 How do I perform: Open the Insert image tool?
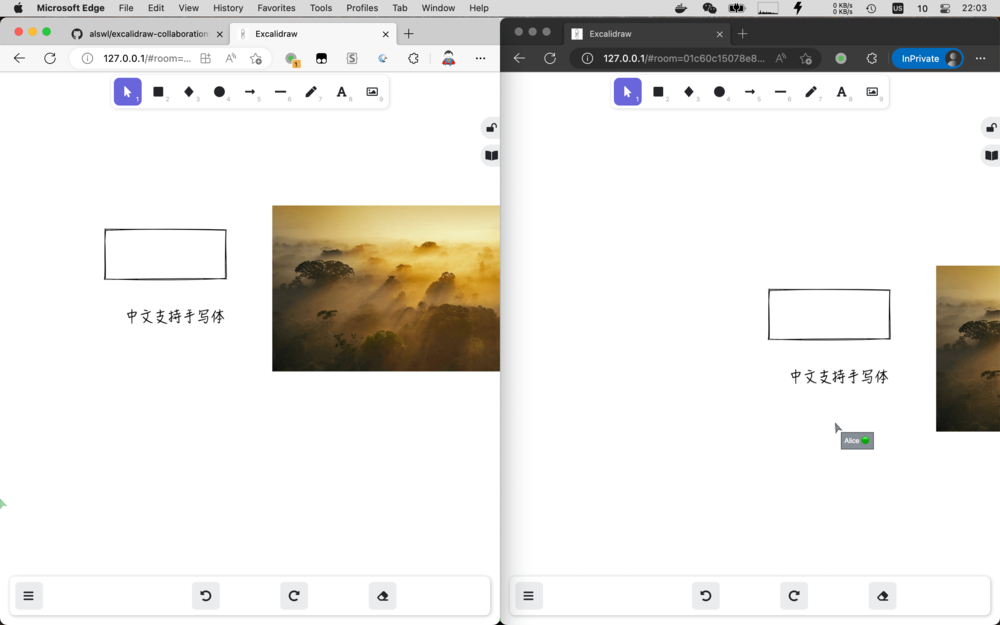click(372, 91)
